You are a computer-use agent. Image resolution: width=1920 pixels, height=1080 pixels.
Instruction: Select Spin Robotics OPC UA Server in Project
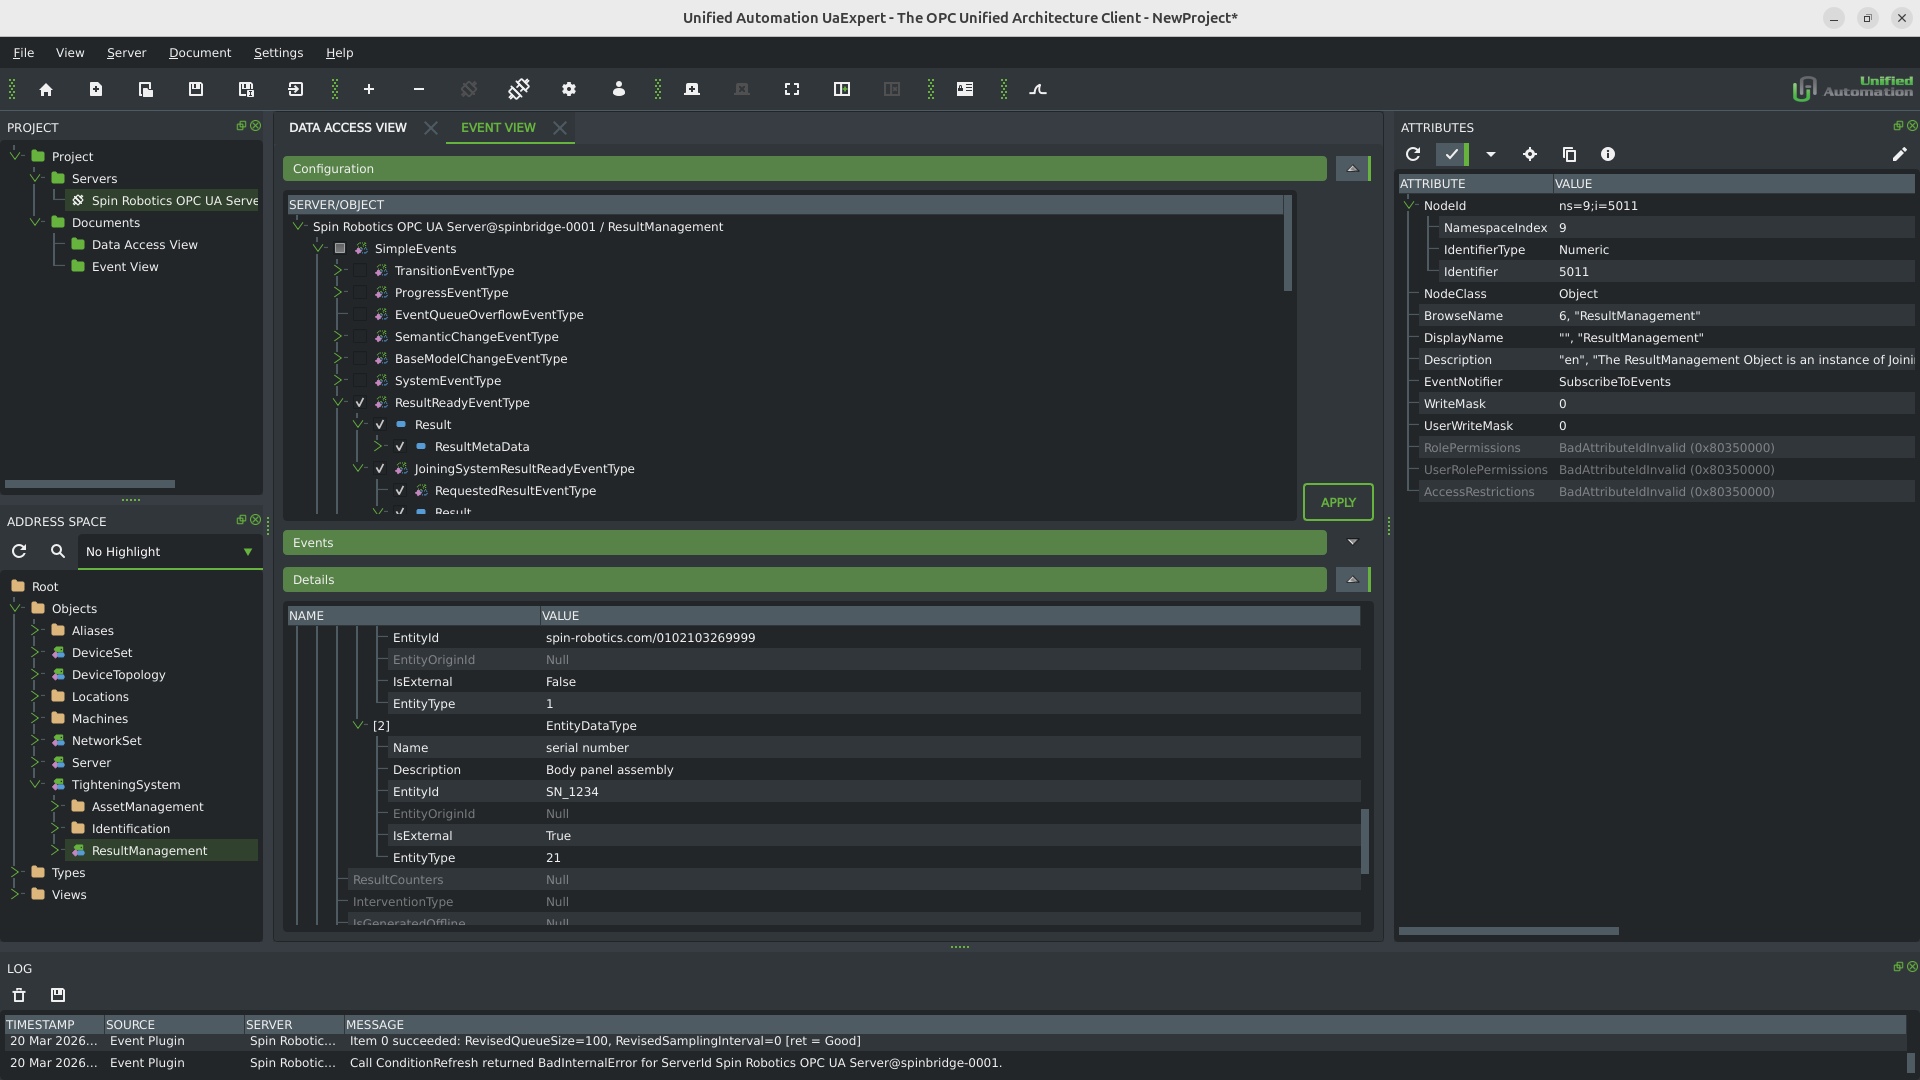(x=174, y=201)
